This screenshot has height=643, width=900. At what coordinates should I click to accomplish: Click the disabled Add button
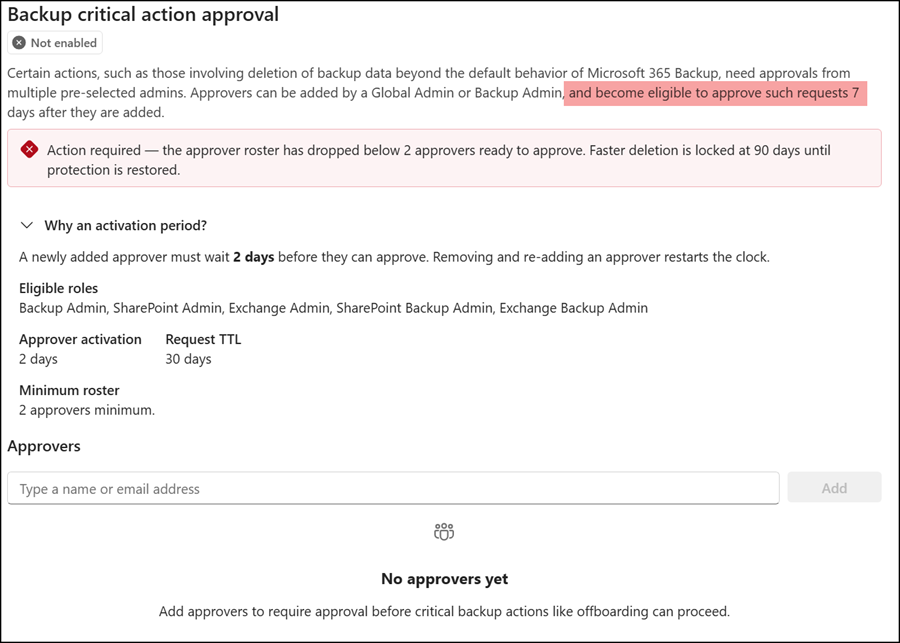click(834, 488)
